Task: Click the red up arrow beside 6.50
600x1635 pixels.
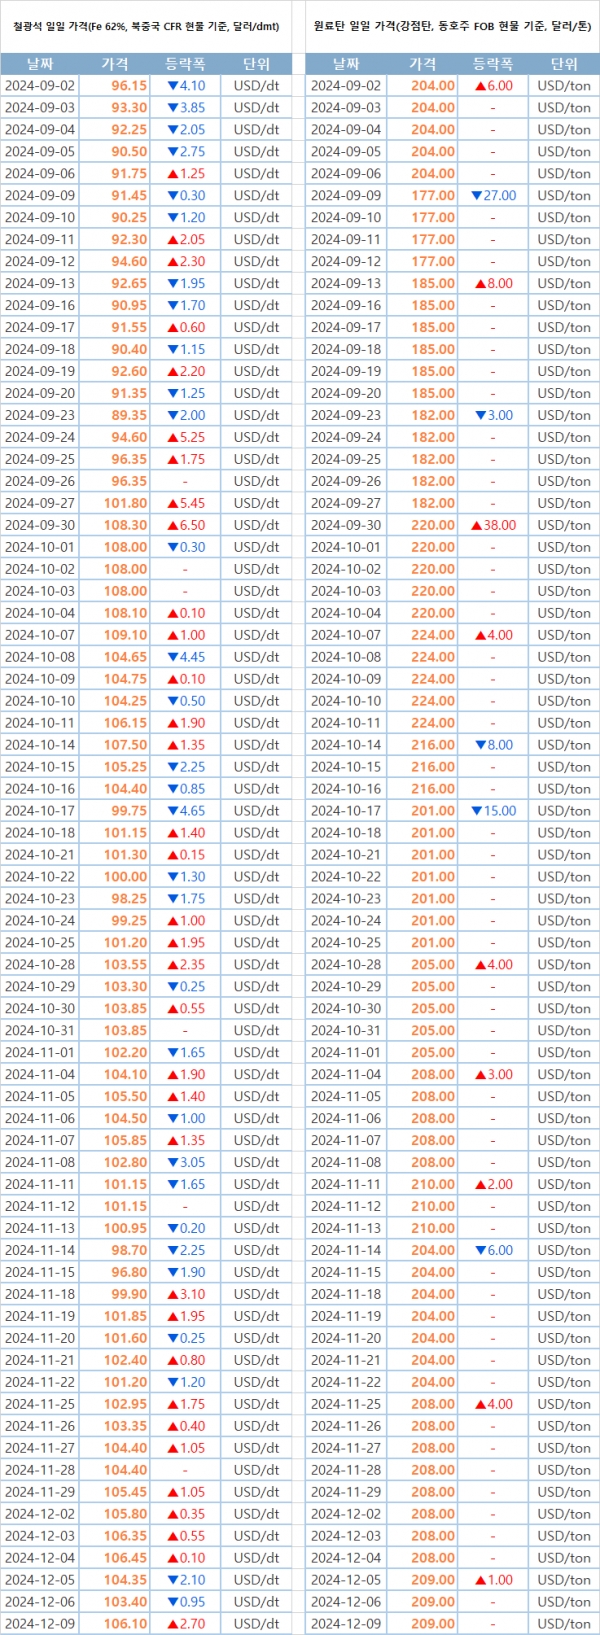Action: [172, 525]
